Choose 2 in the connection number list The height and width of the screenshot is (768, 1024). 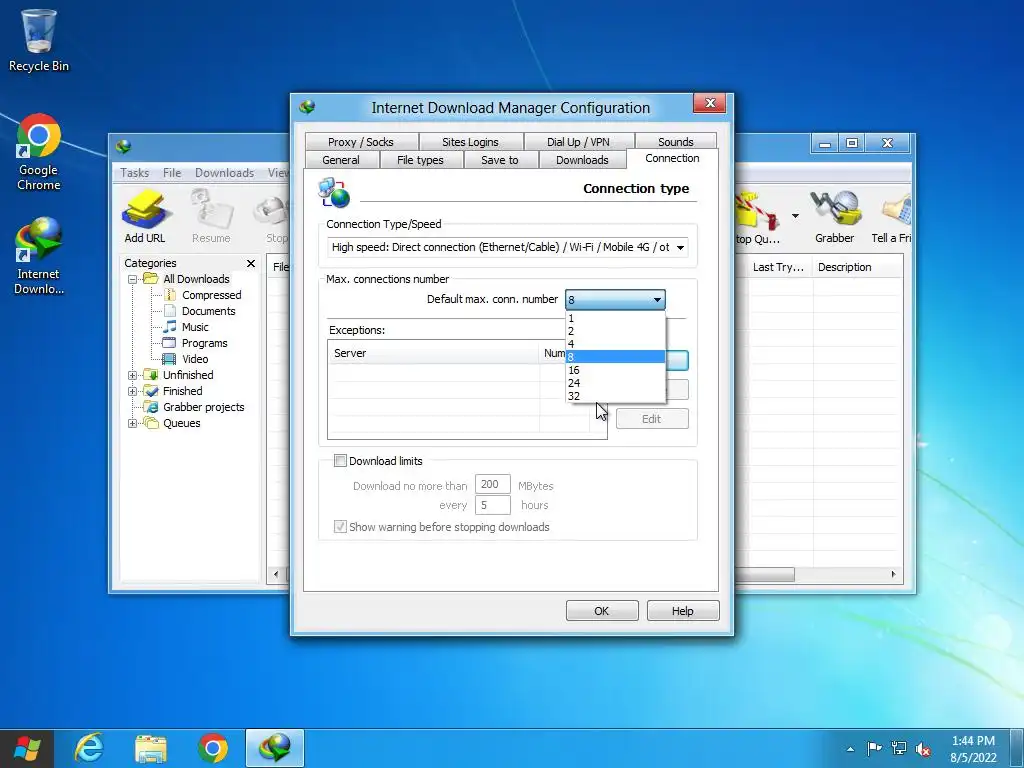pos(615,331)
